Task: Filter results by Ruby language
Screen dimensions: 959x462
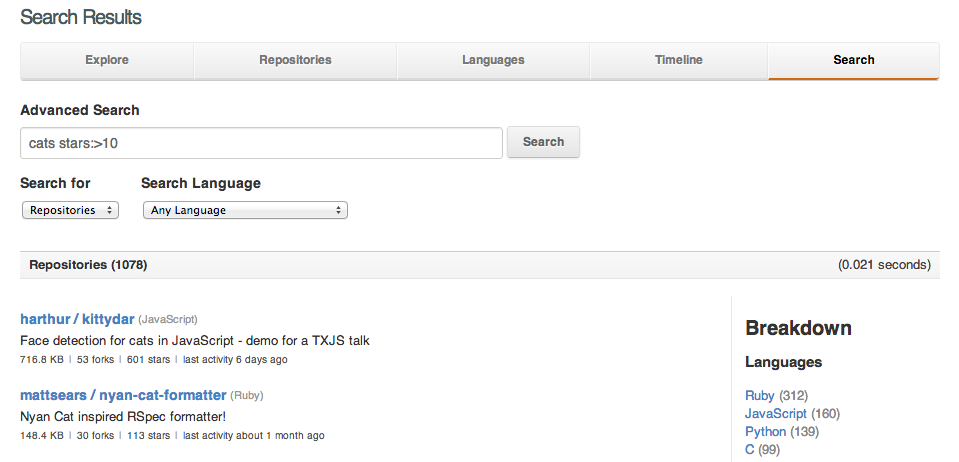Action: (760, 395)
